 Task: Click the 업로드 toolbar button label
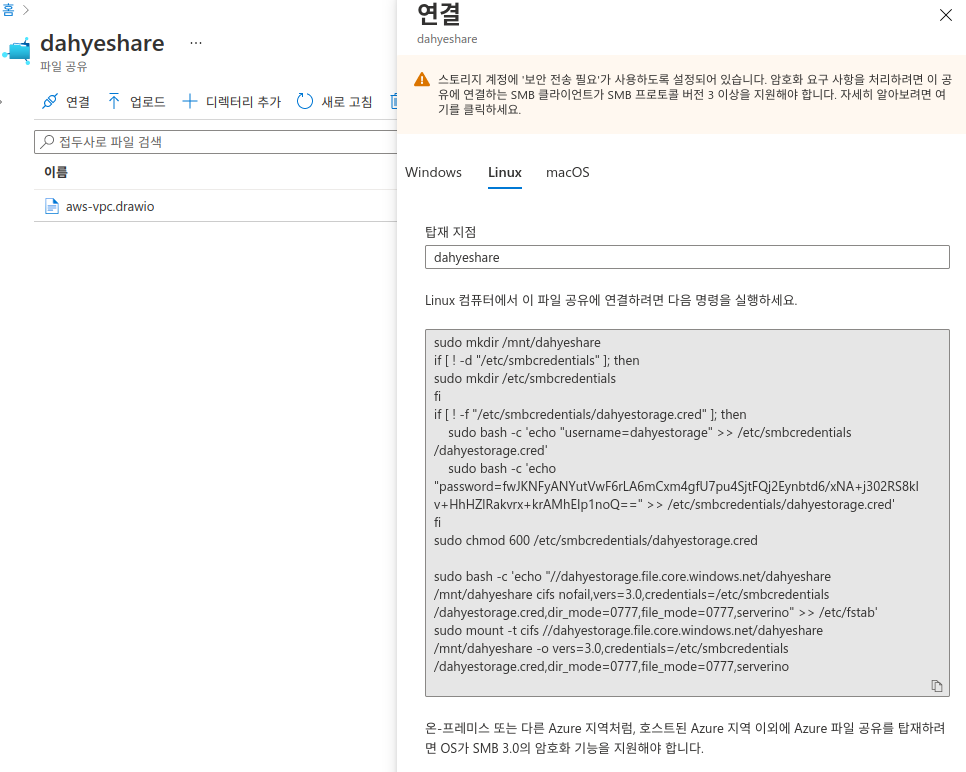148,102
